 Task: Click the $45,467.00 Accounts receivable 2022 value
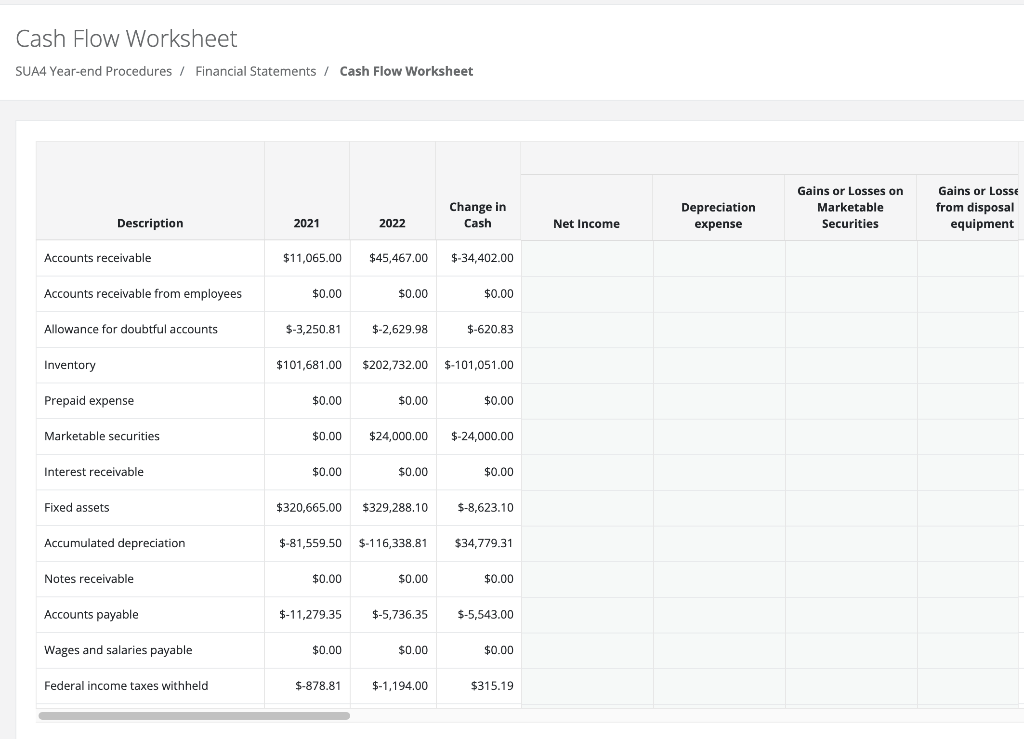(398, 258)
